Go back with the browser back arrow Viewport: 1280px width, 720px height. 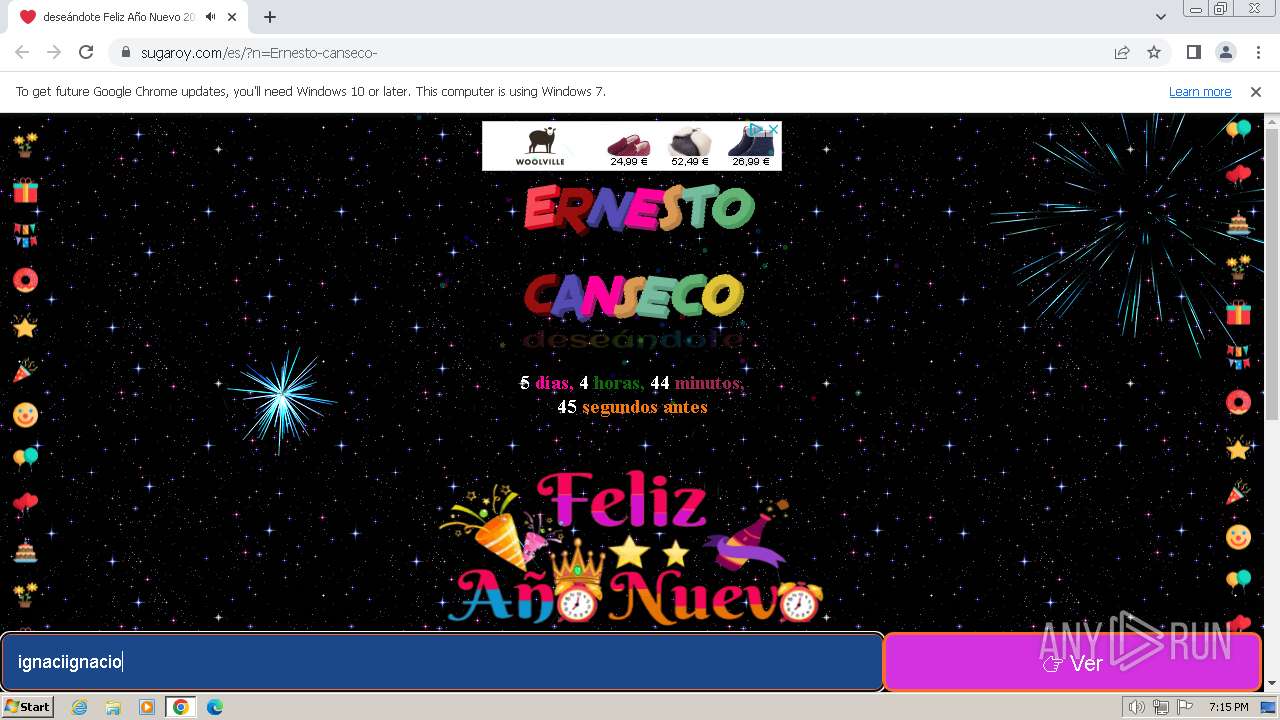pos(22,52)
